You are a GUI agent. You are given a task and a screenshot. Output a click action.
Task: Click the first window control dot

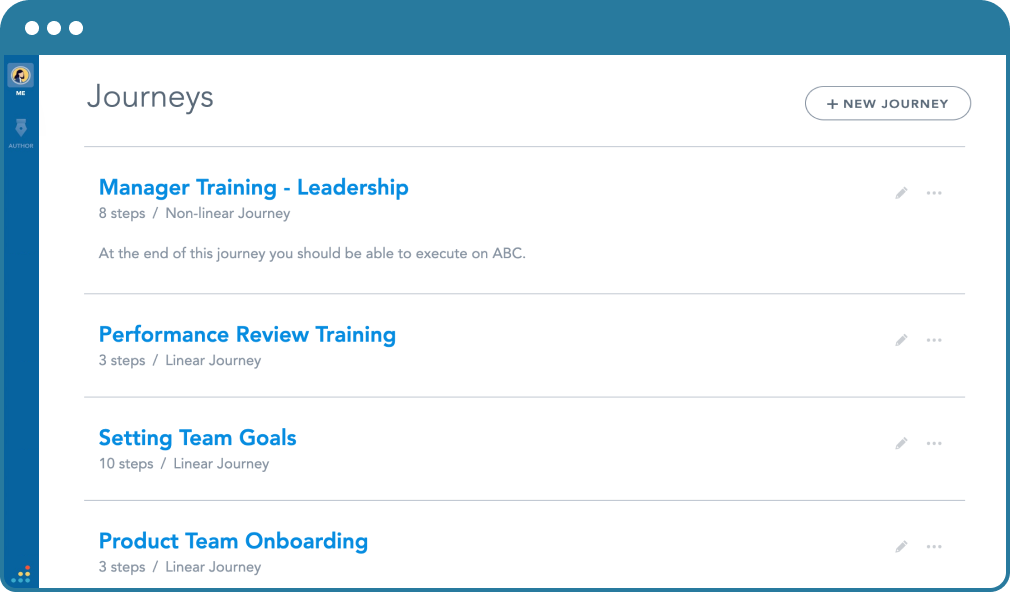click(x=32, y=28)
